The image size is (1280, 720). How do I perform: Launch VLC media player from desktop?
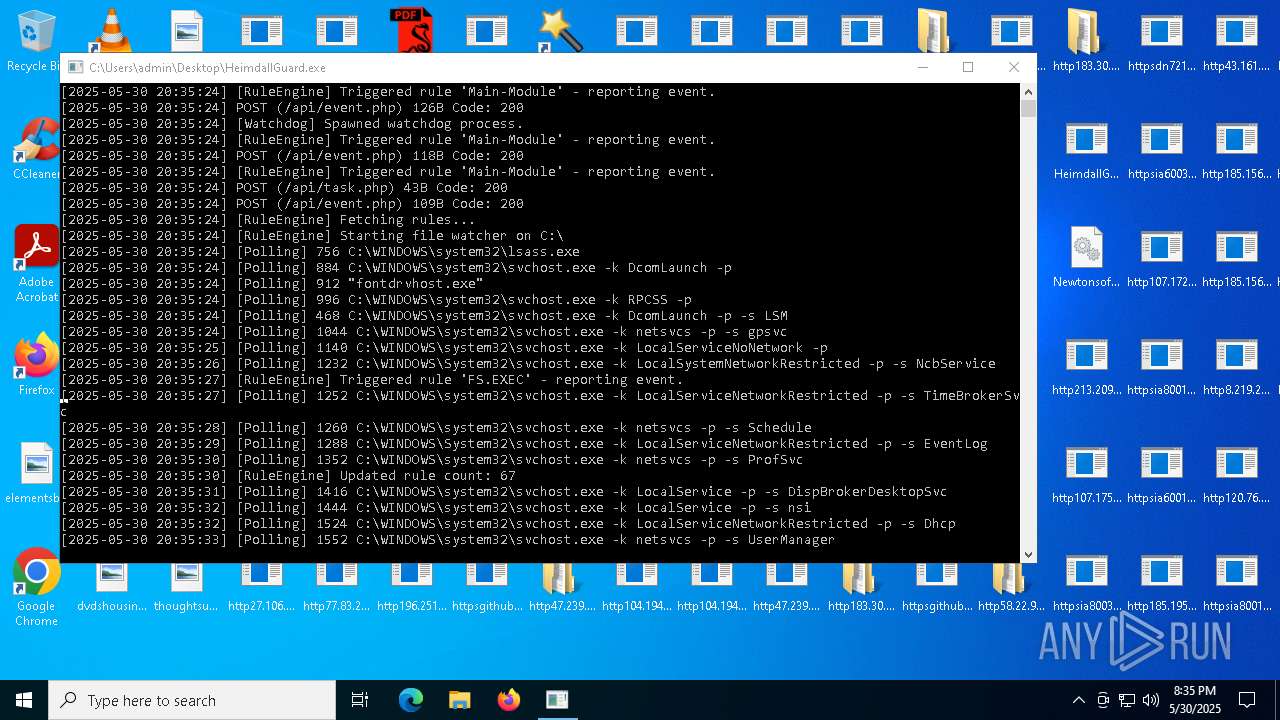(111, 30)
